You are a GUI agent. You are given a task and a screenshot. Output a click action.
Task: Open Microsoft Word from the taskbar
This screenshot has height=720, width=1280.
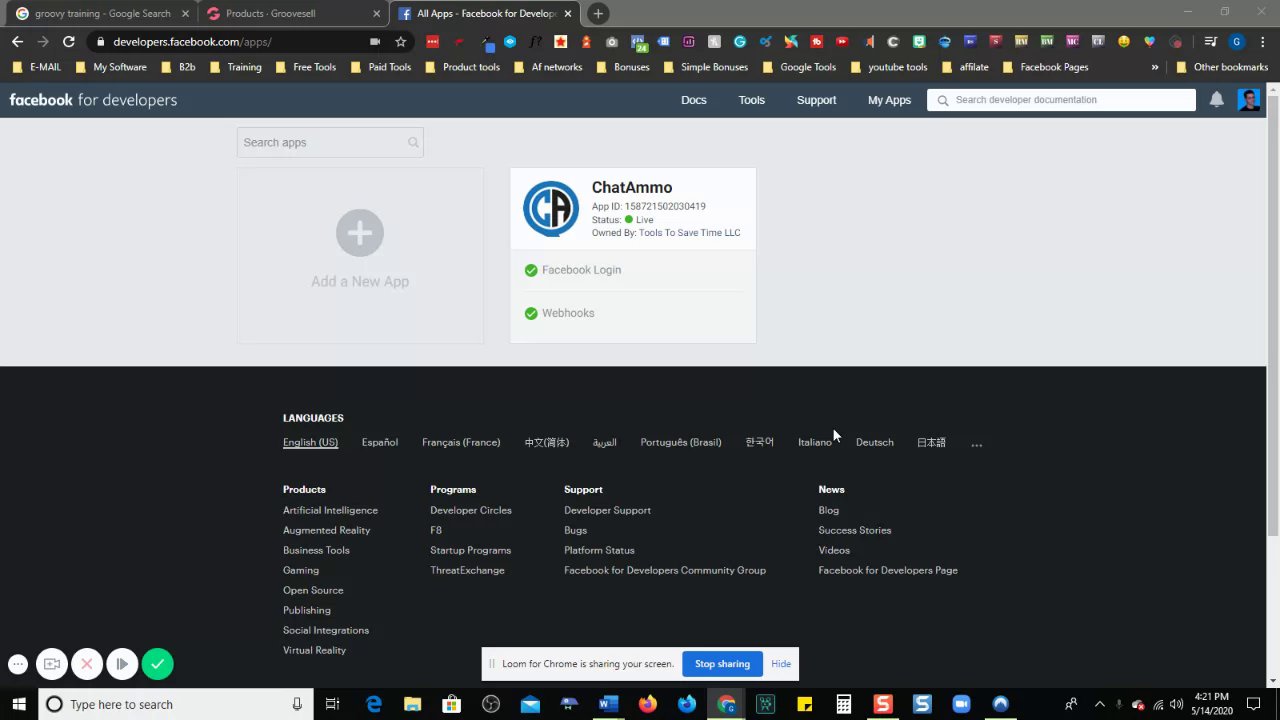pos(608,704)
